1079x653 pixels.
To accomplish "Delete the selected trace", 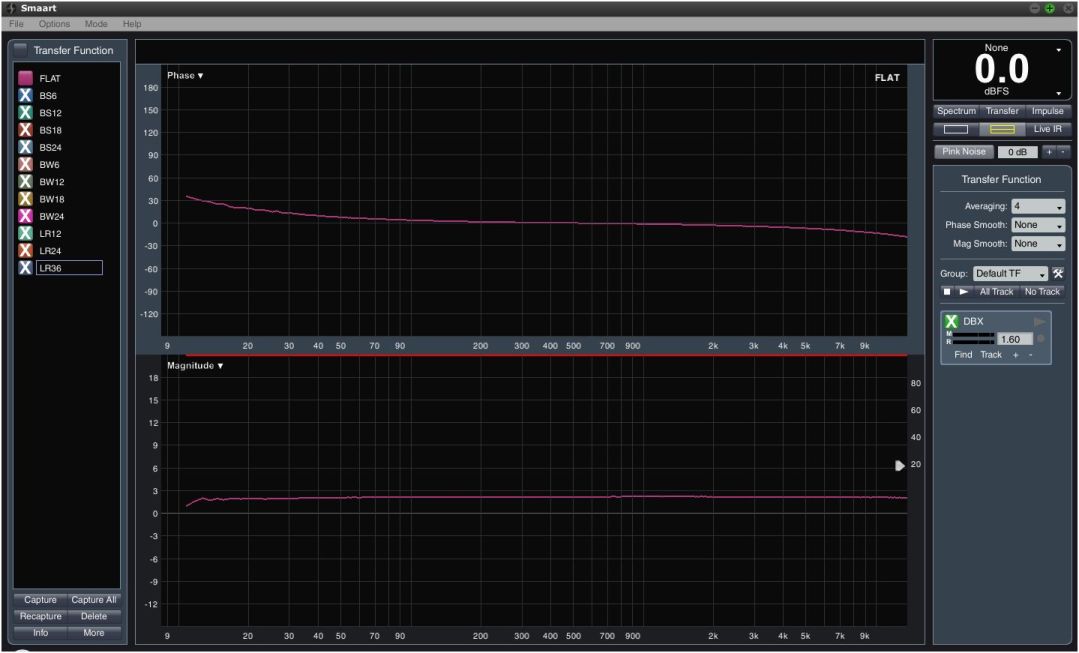I will coord(94,617).
